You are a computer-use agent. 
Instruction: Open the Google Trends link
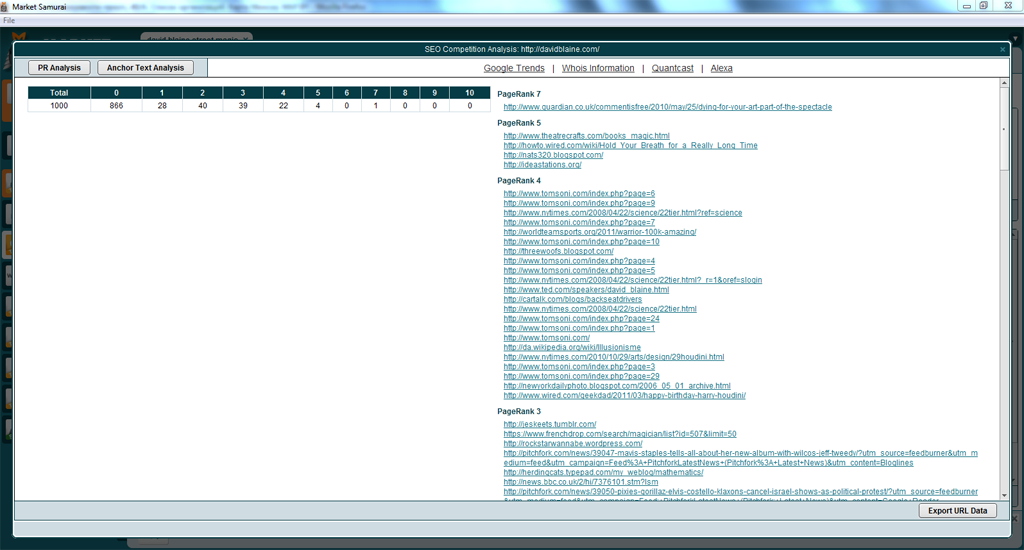tap(514, 68)
